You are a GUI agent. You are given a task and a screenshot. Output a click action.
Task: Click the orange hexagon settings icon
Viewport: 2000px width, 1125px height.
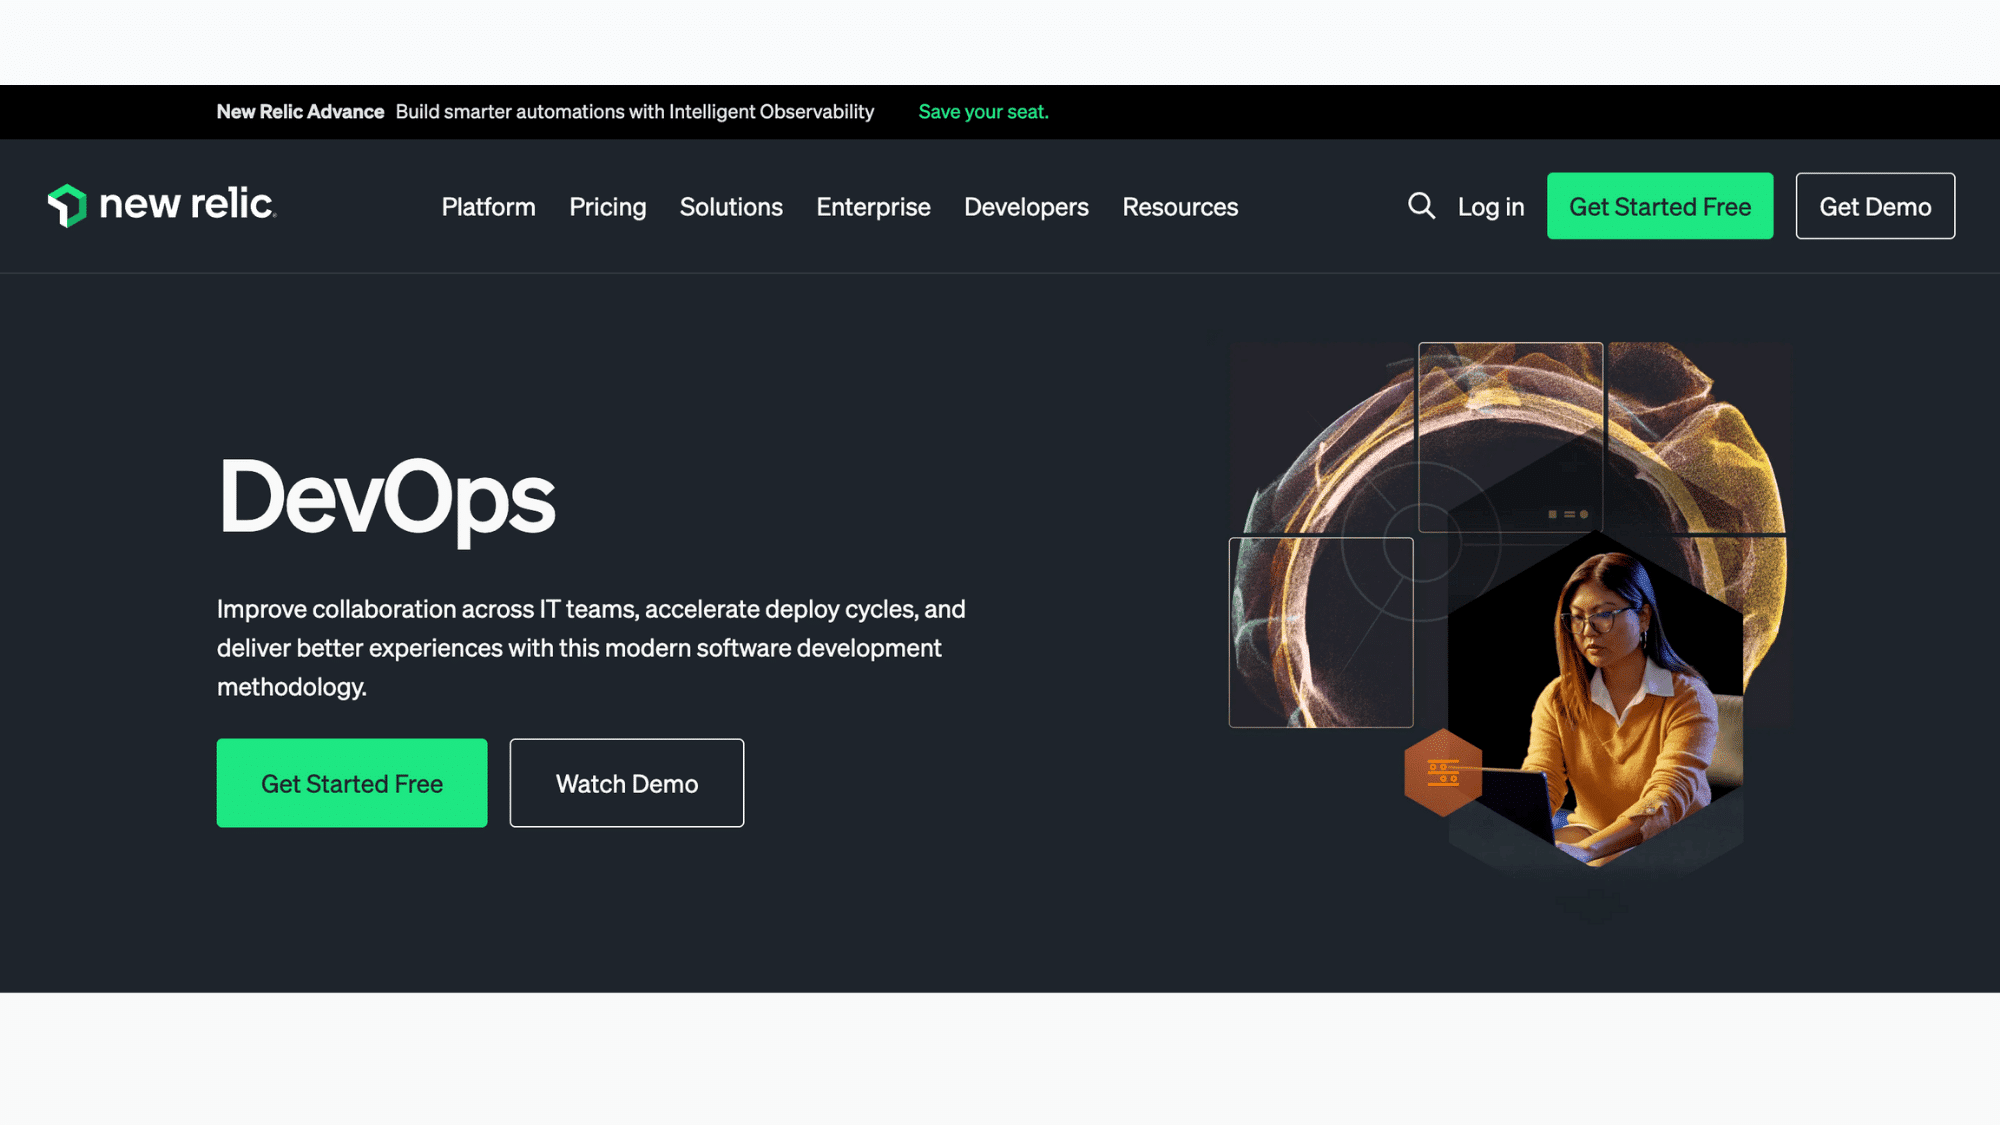[1442, 772]
